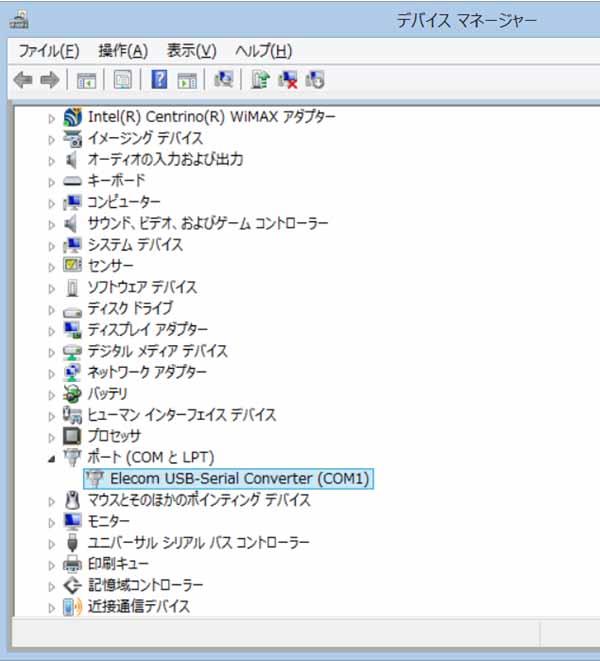
Task: Select Elecom USB-Serial Converter (COM1)
Action: click(x=229, y=478)
